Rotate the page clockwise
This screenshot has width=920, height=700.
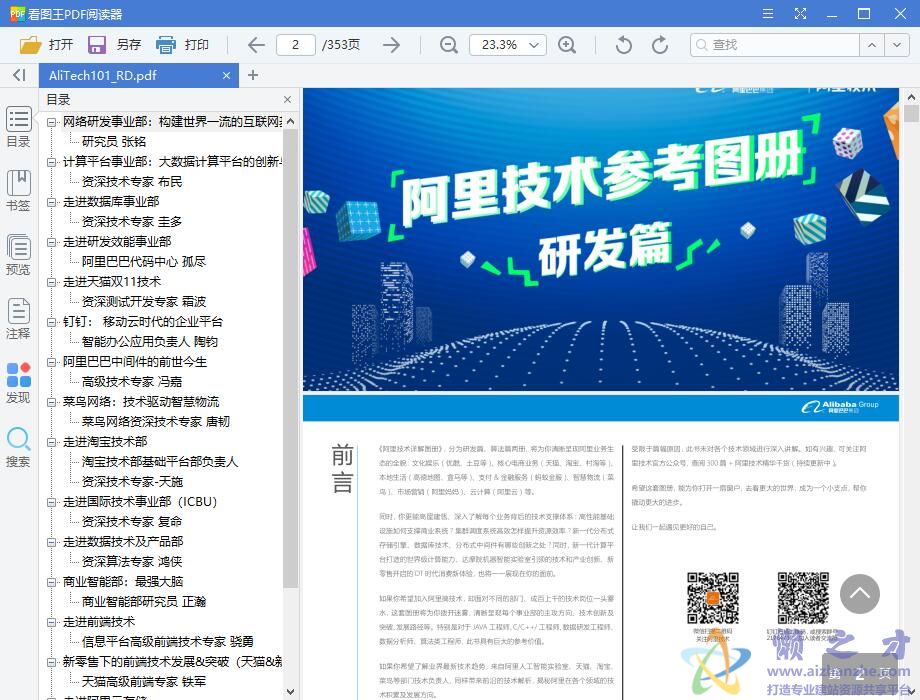click(x=660, y=45)
